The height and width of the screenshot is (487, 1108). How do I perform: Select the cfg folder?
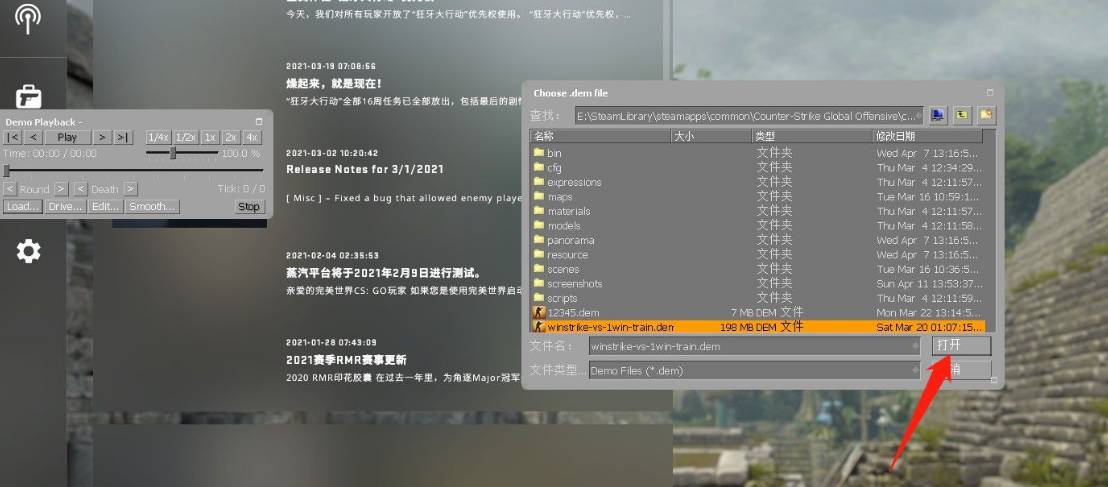758,168
